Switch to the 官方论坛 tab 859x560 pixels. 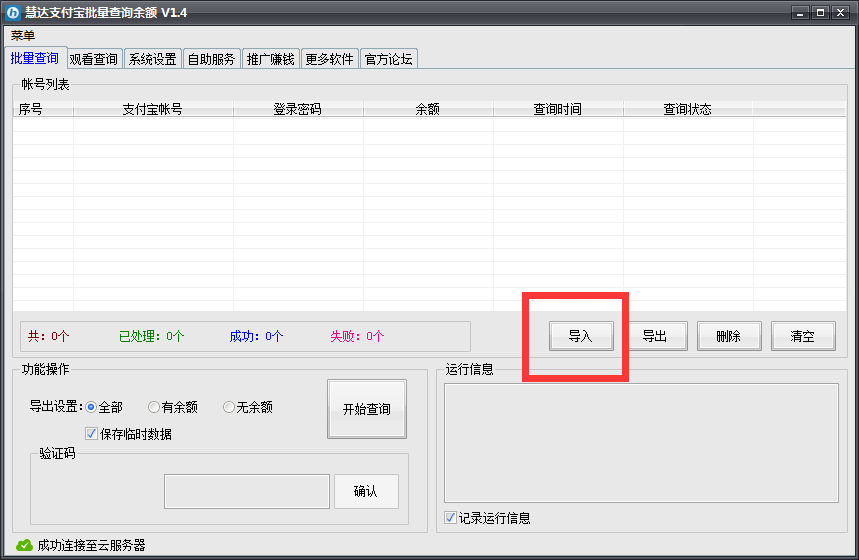tap(388, 59)
